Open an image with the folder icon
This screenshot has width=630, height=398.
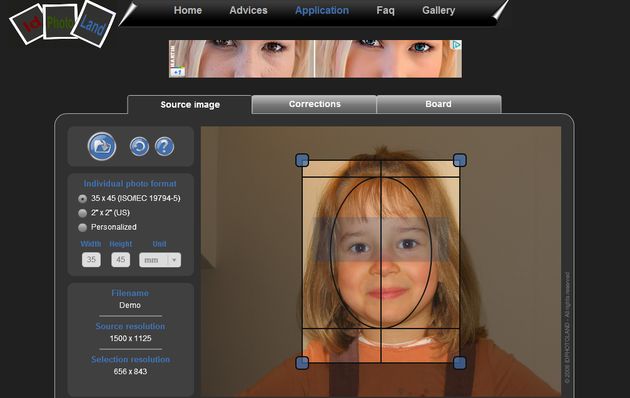(102, 146)
